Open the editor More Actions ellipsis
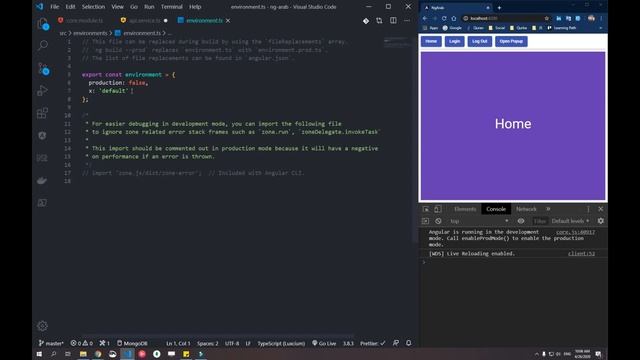640x360 pixels. (407, 20)
